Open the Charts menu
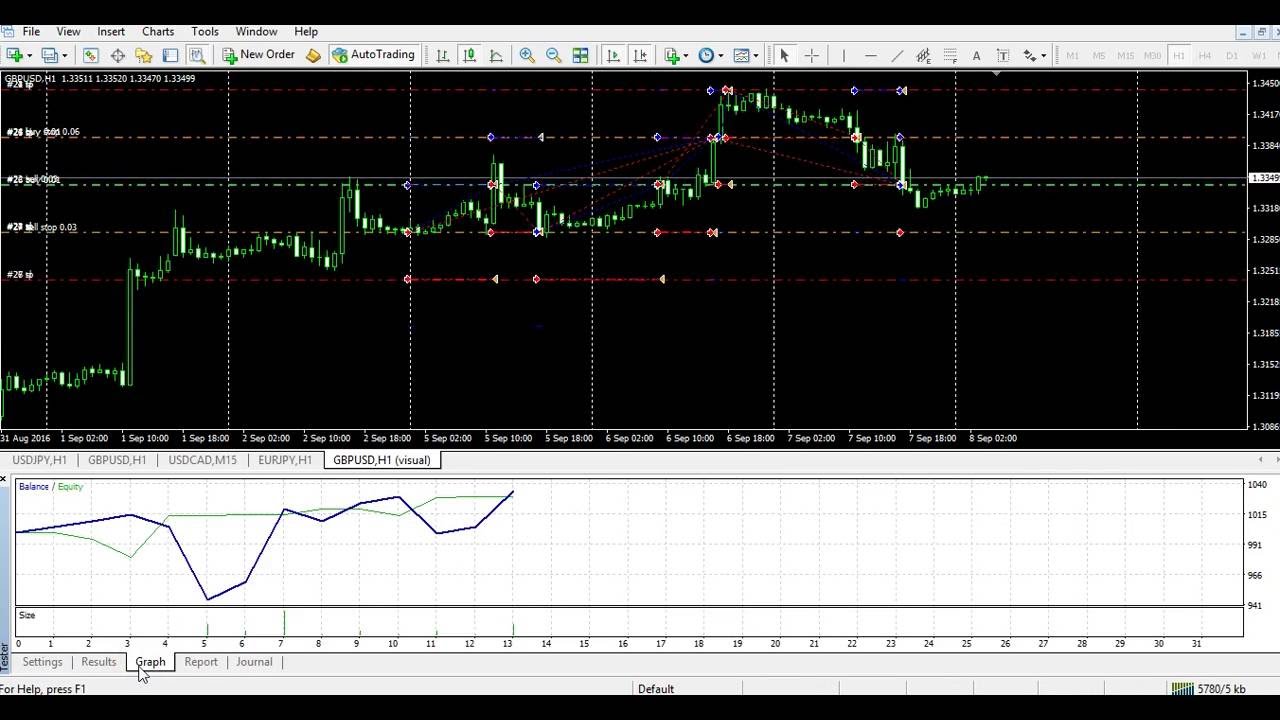 point(158,31)
